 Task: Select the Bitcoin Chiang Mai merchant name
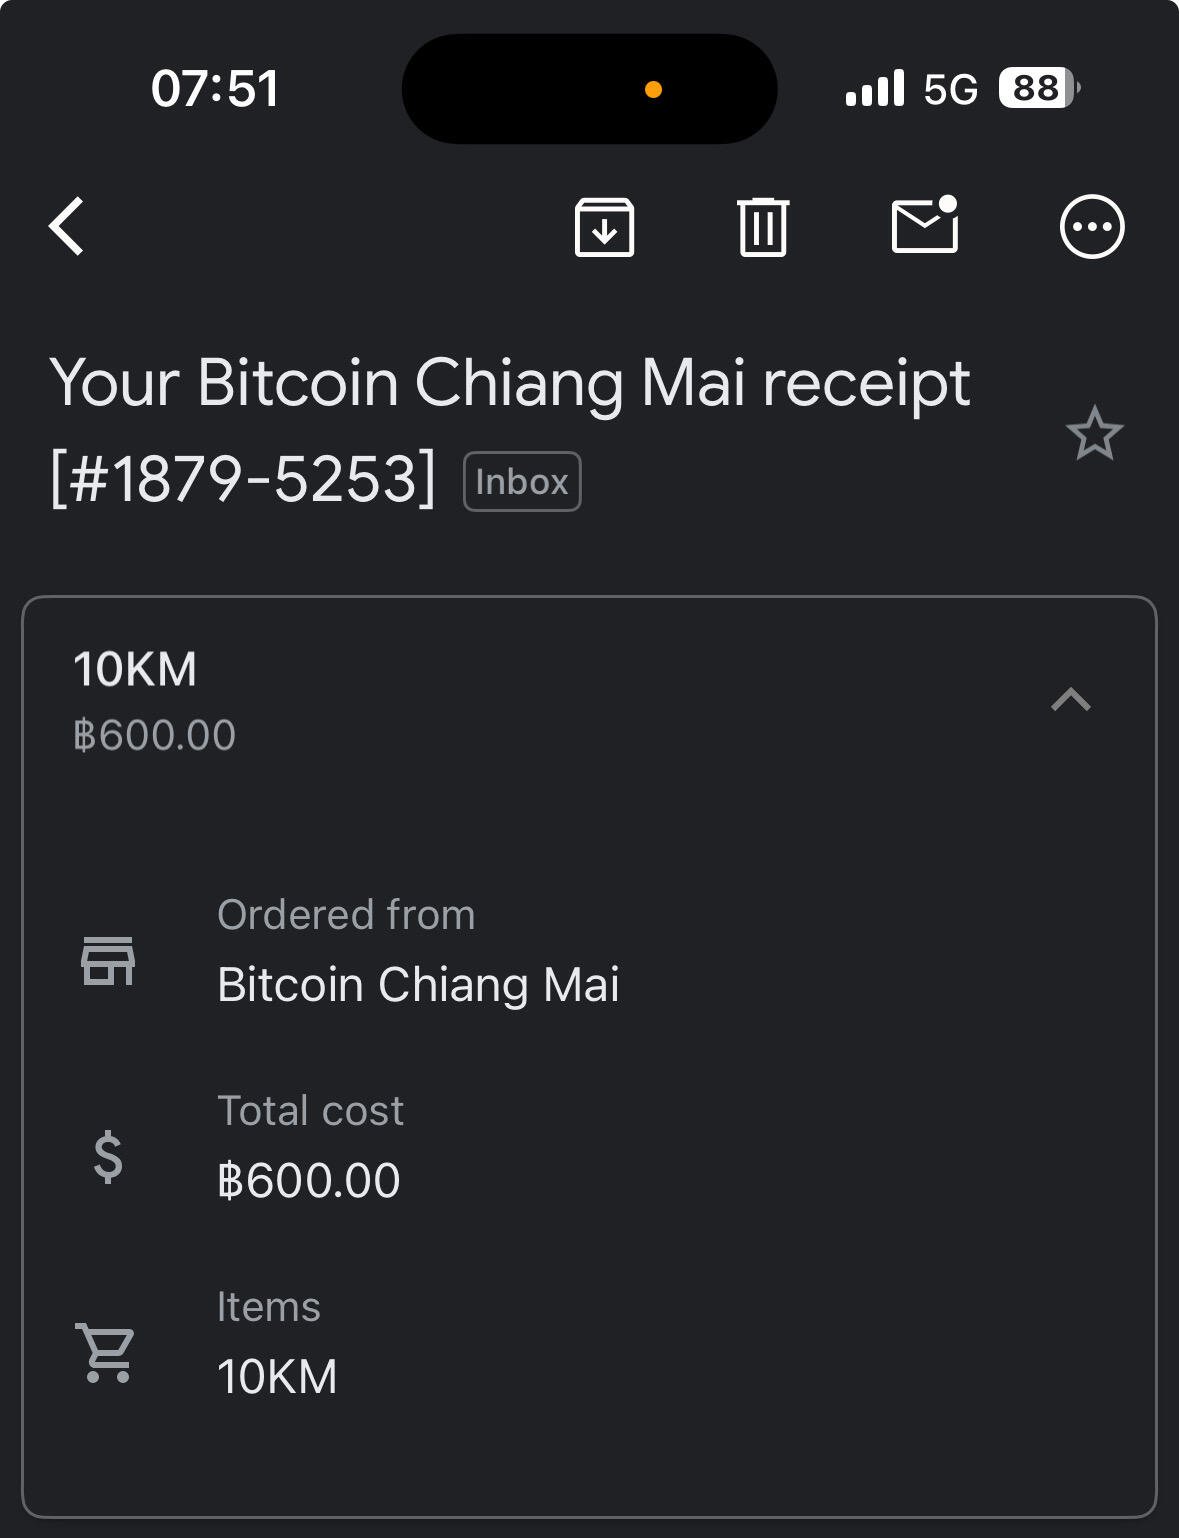pyautogui.click(x=418, y=985)
